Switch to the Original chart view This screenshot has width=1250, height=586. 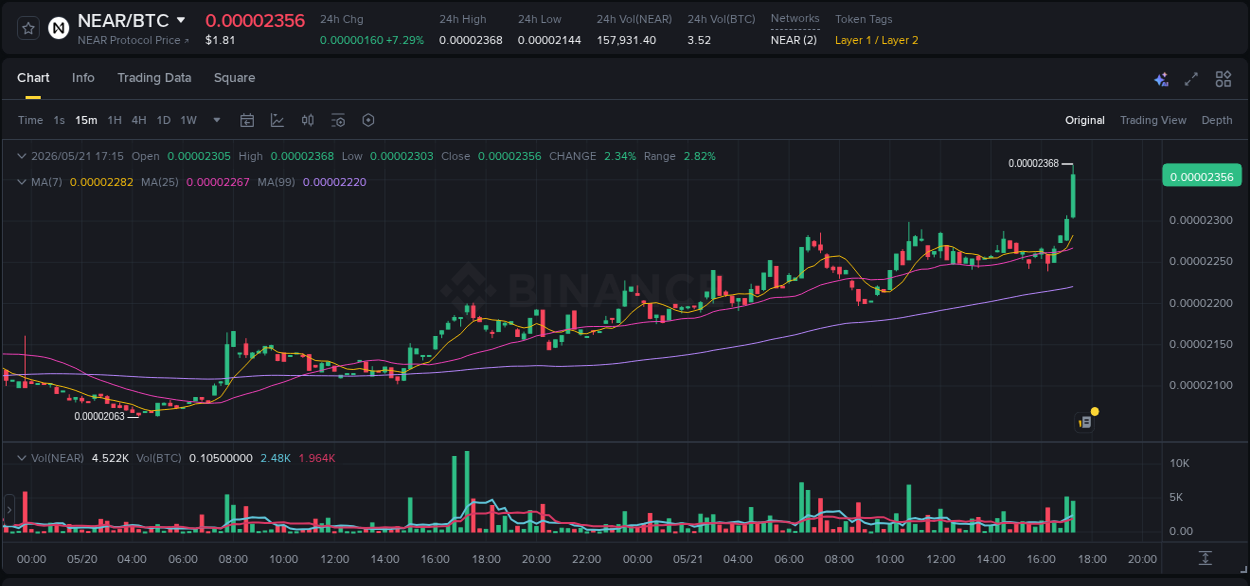[1085, 120]
